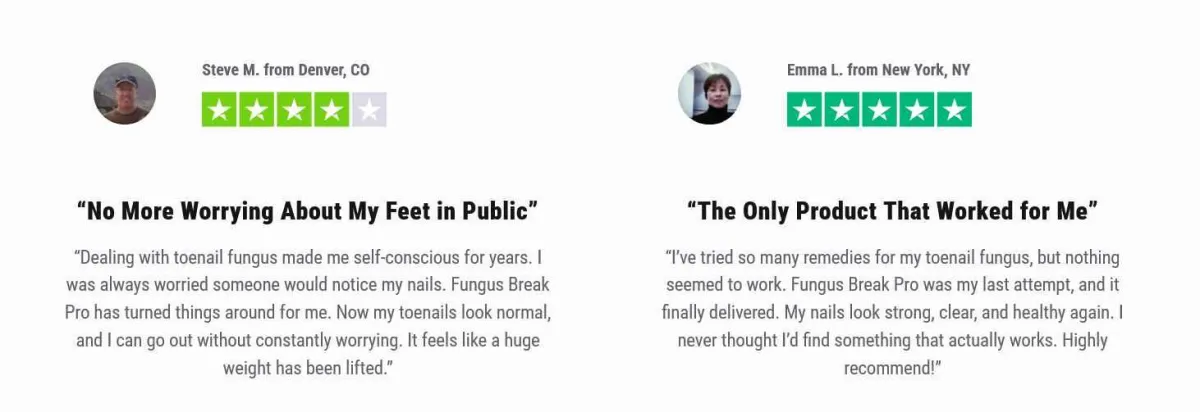Click 'The Only Product That Worked for Me' heading
The image size is (1200, 412).
pos(893,212)
